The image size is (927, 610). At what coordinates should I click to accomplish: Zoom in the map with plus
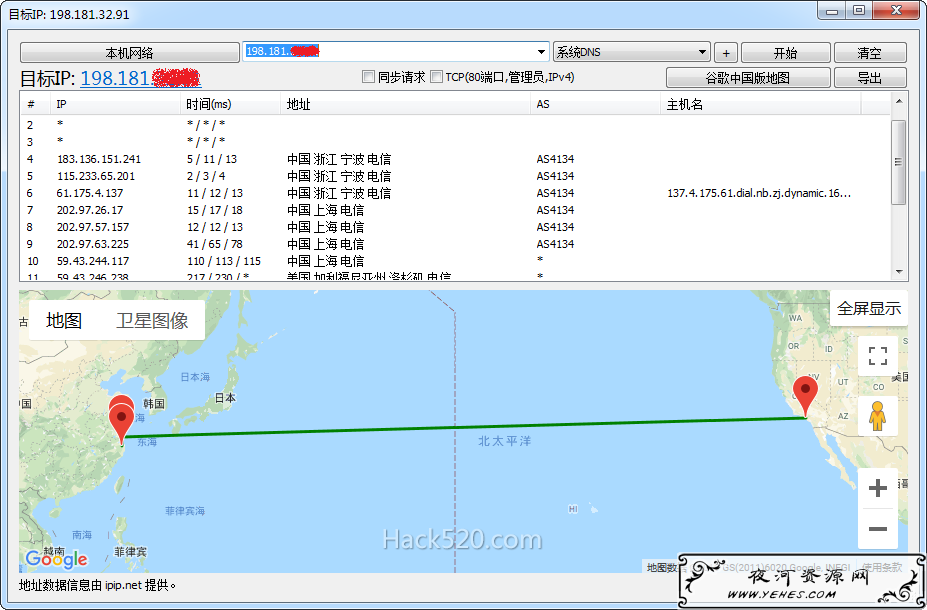click(x=878, y=488)
